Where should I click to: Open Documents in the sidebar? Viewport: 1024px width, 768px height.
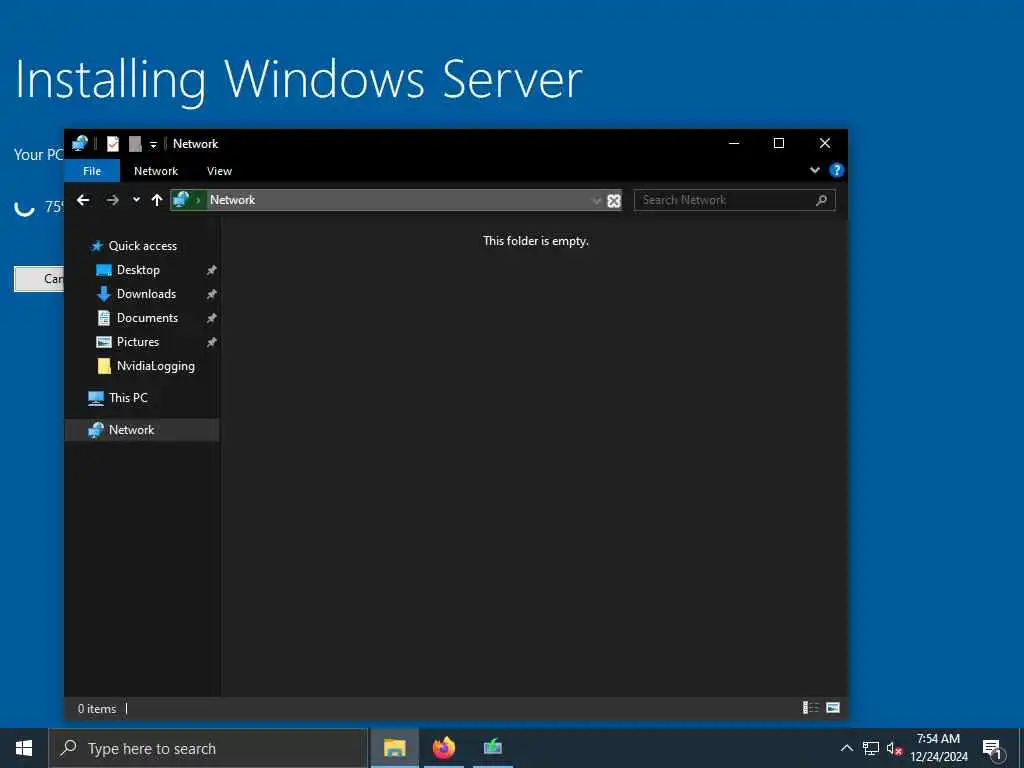click(x=147, y=318)
